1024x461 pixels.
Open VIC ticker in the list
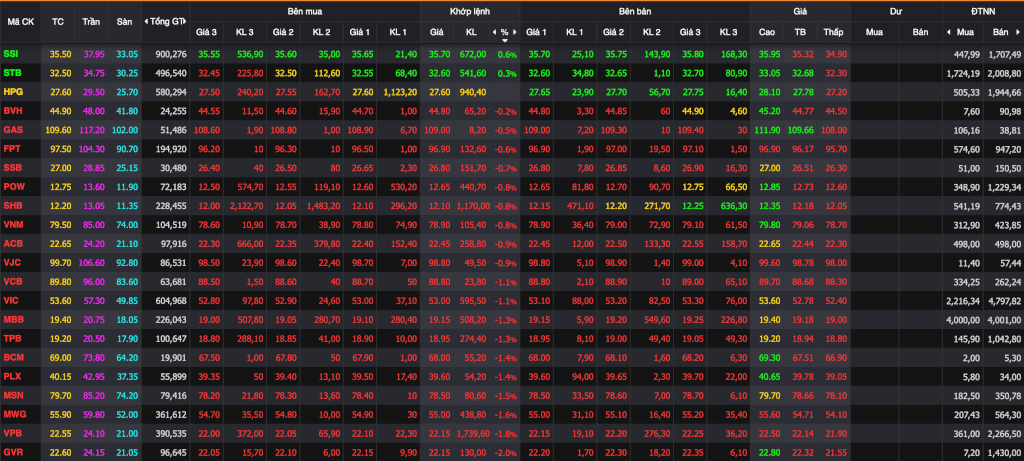10,300
